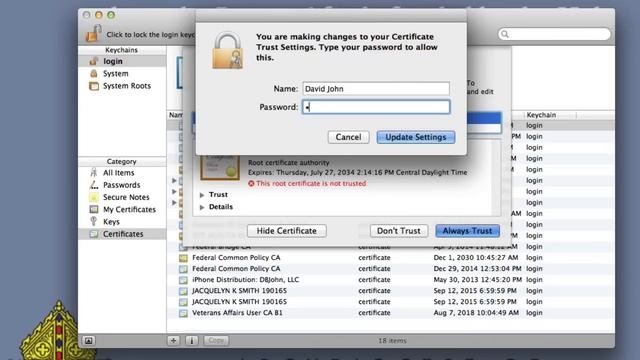This screenshot has height=360, width=640.
Task: Select the System keychain
Action: pos(122,73)
